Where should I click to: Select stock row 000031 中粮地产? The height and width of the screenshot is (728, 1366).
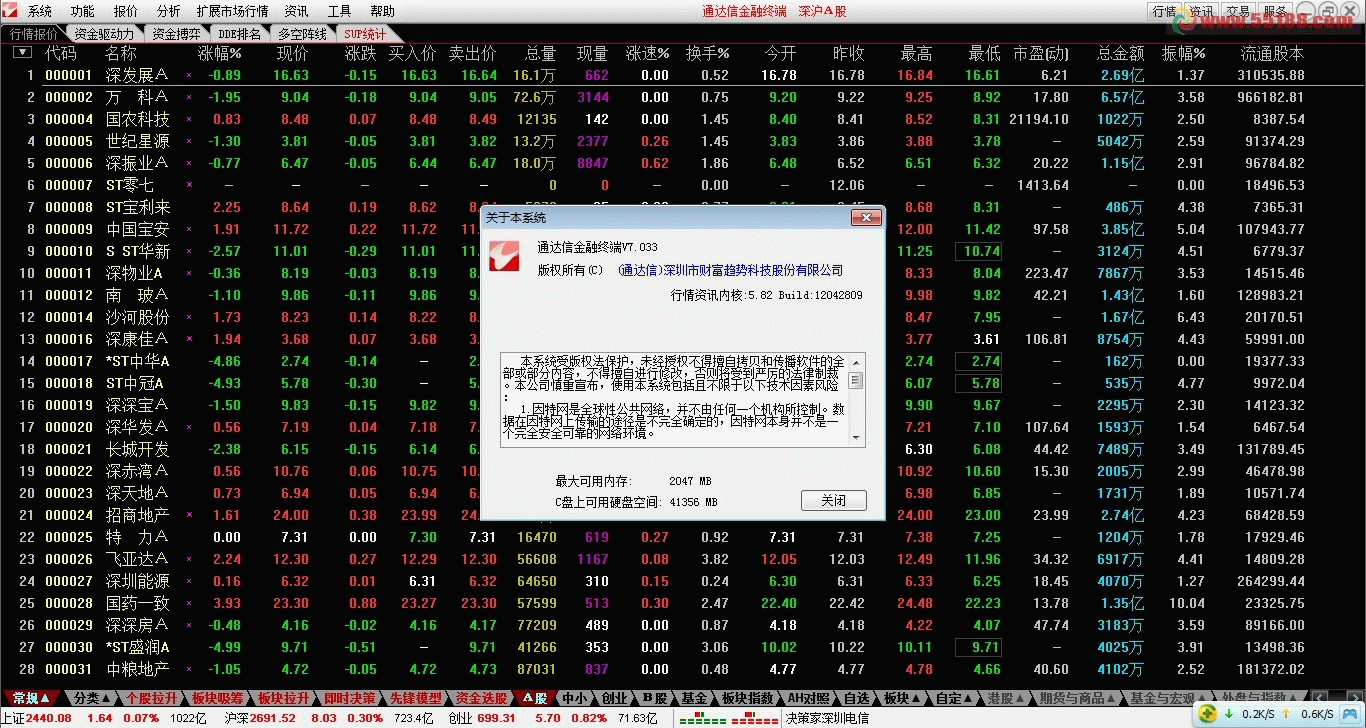point(683,669)
